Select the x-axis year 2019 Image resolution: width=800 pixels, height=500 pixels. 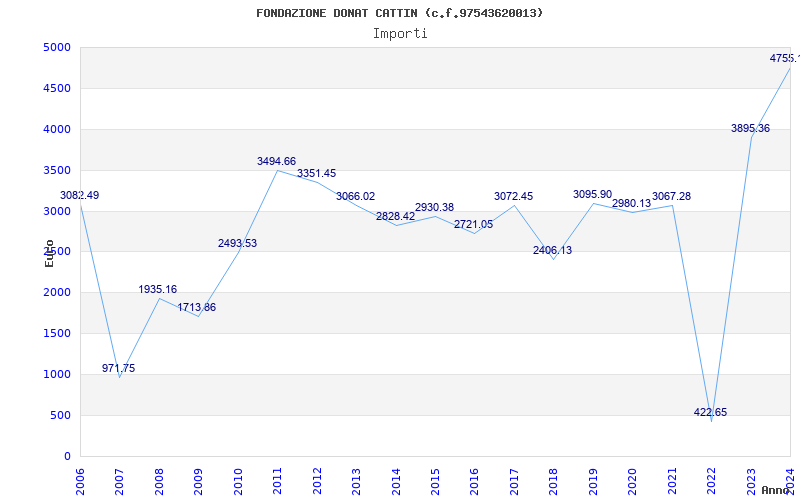click(593, 482)
